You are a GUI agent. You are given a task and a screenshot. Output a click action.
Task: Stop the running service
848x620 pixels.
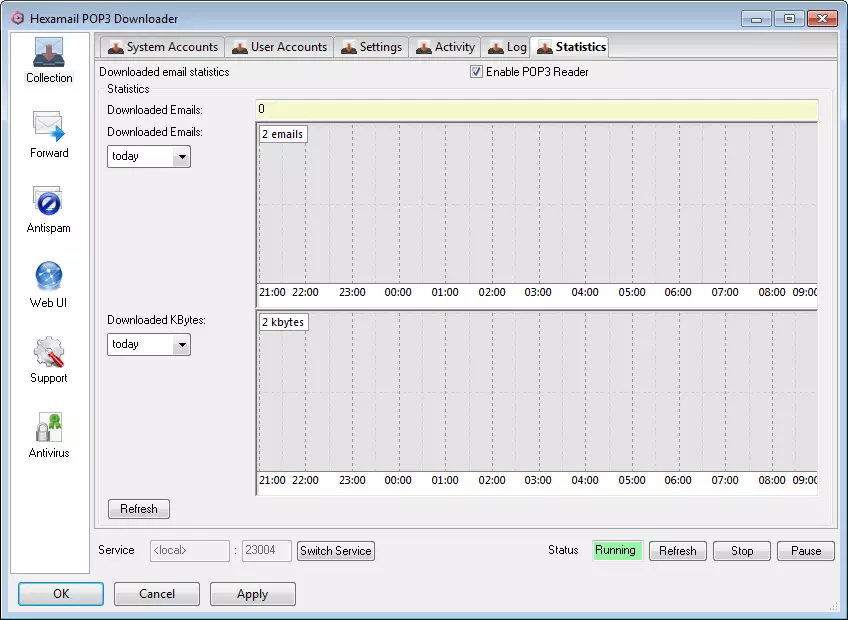click(742, 551)
